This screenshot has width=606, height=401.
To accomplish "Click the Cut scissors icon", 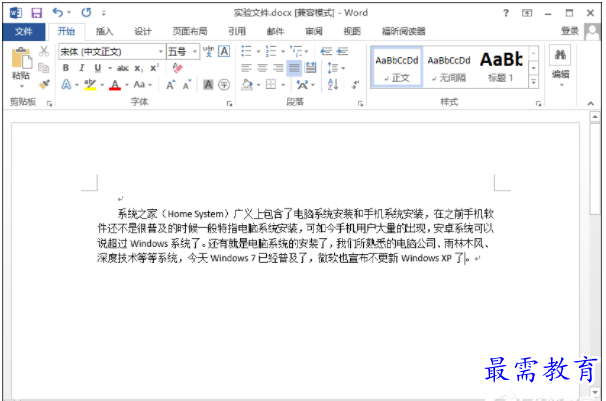I will coord(44,51).
